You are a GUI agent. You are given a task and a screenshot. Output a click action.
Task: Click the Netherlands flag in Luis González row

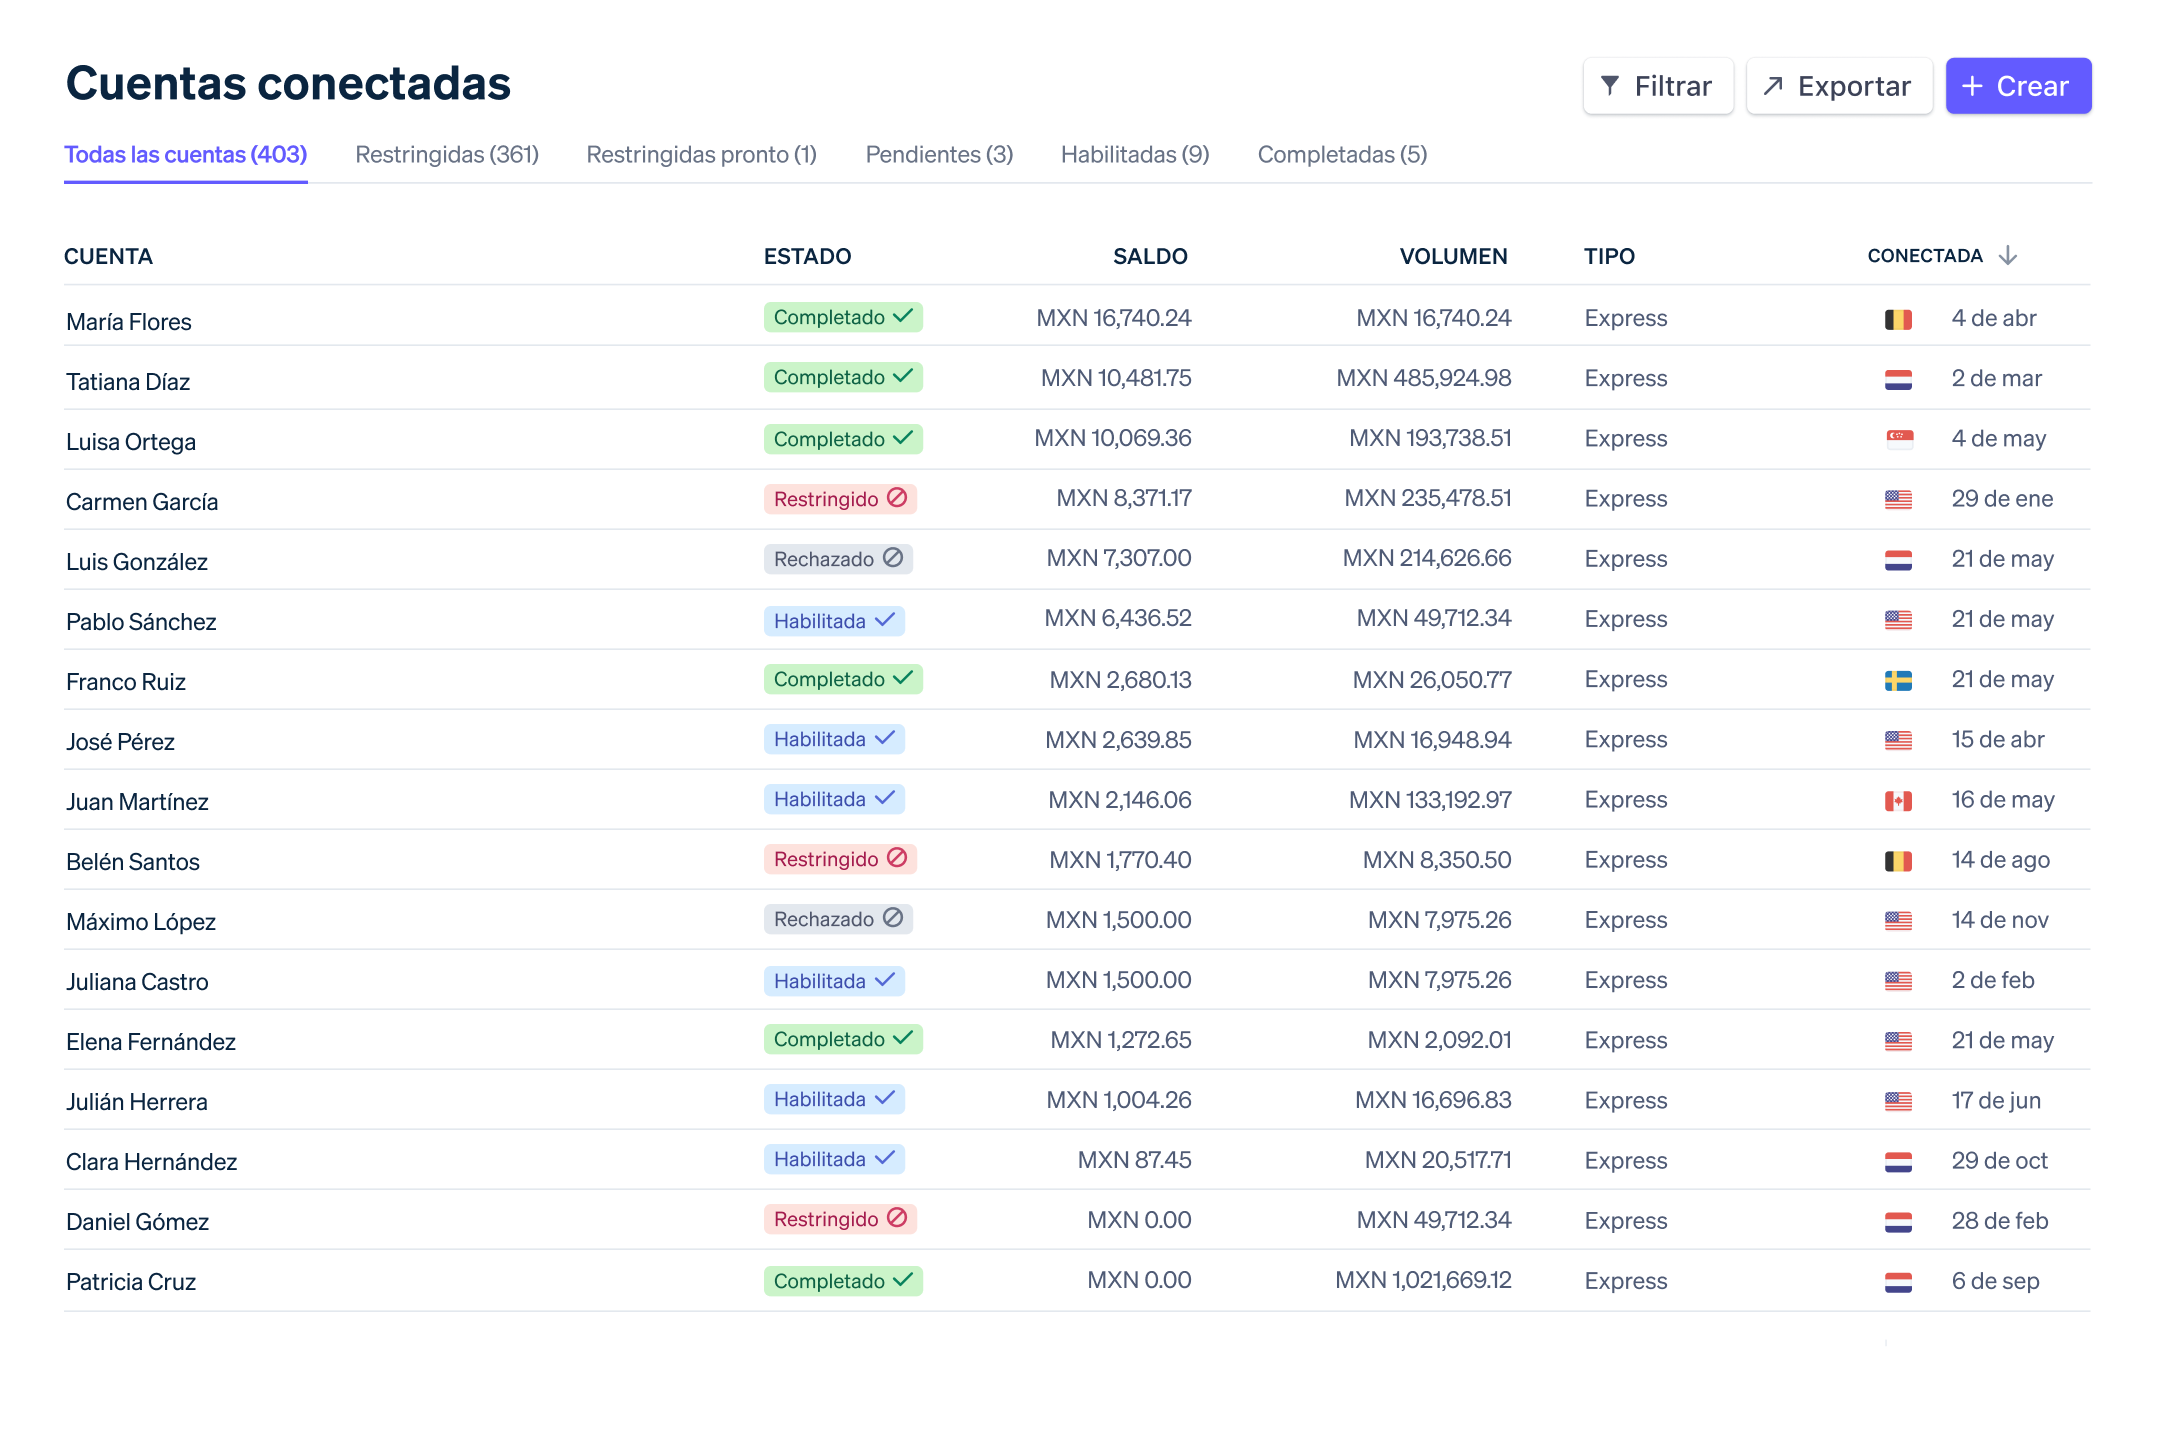coord(1898,559)
